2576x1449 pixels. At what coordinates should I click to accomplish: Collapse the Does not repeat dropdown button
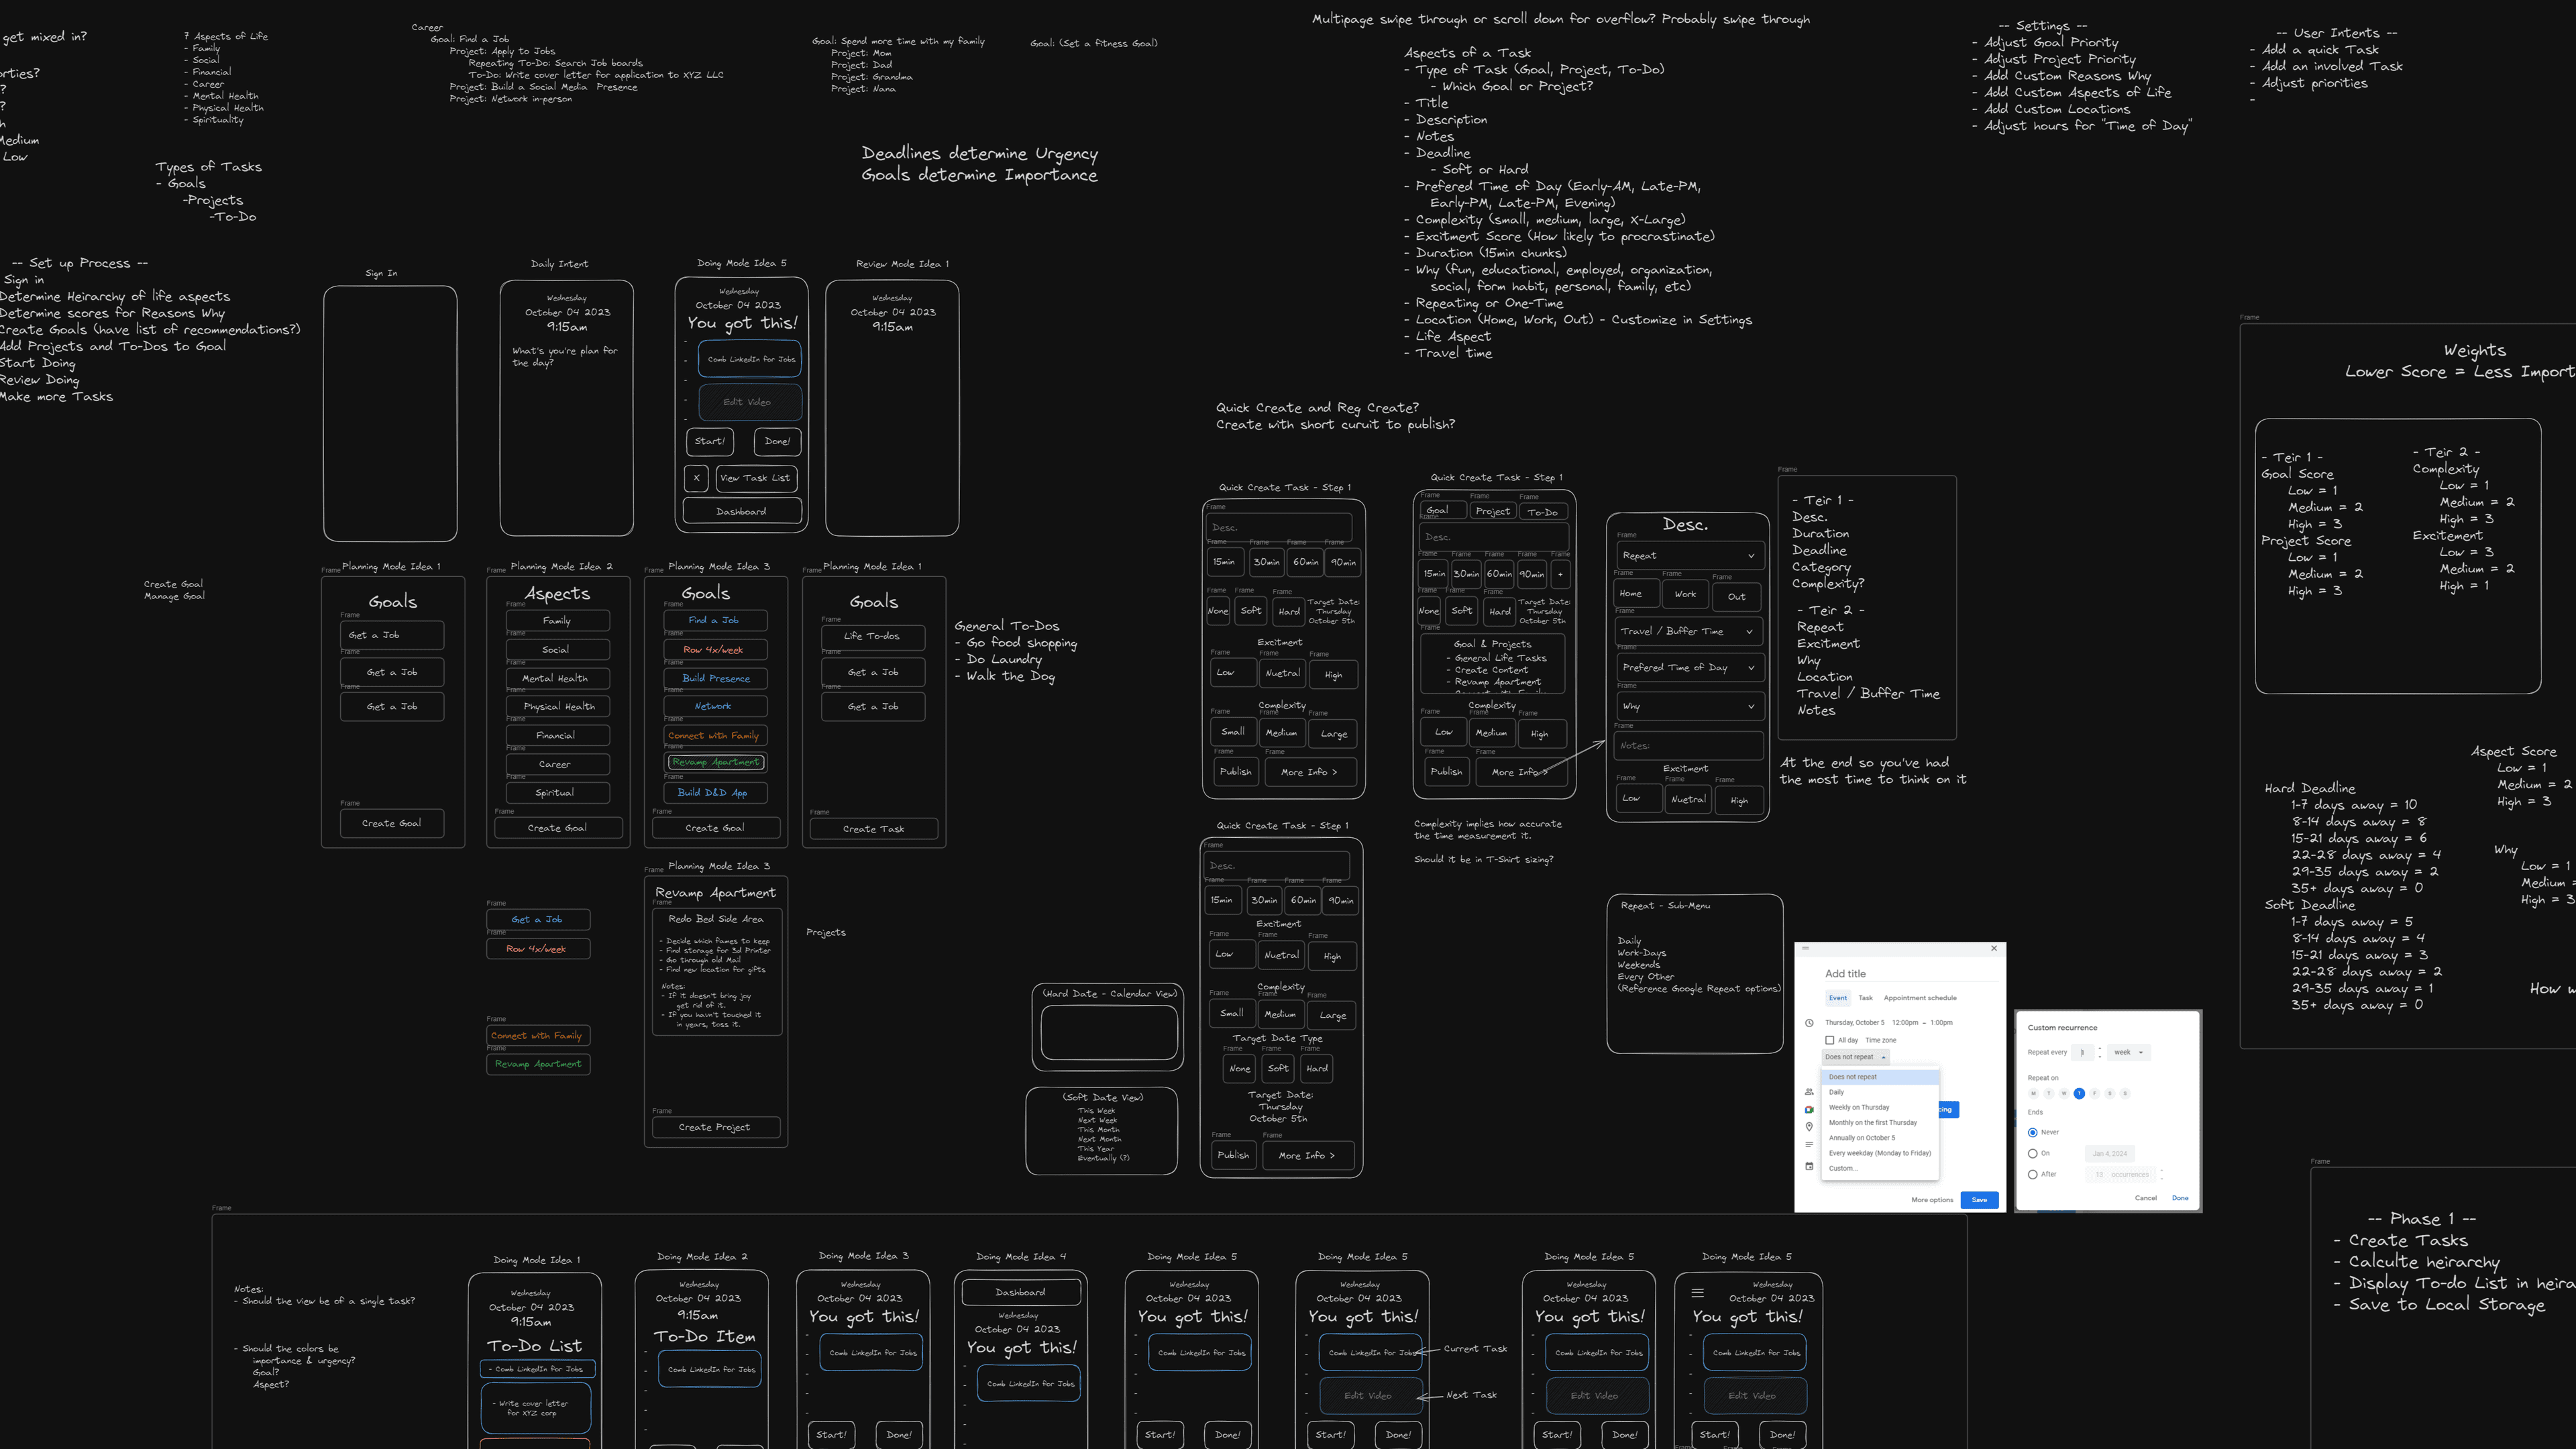point(1855,1057)
